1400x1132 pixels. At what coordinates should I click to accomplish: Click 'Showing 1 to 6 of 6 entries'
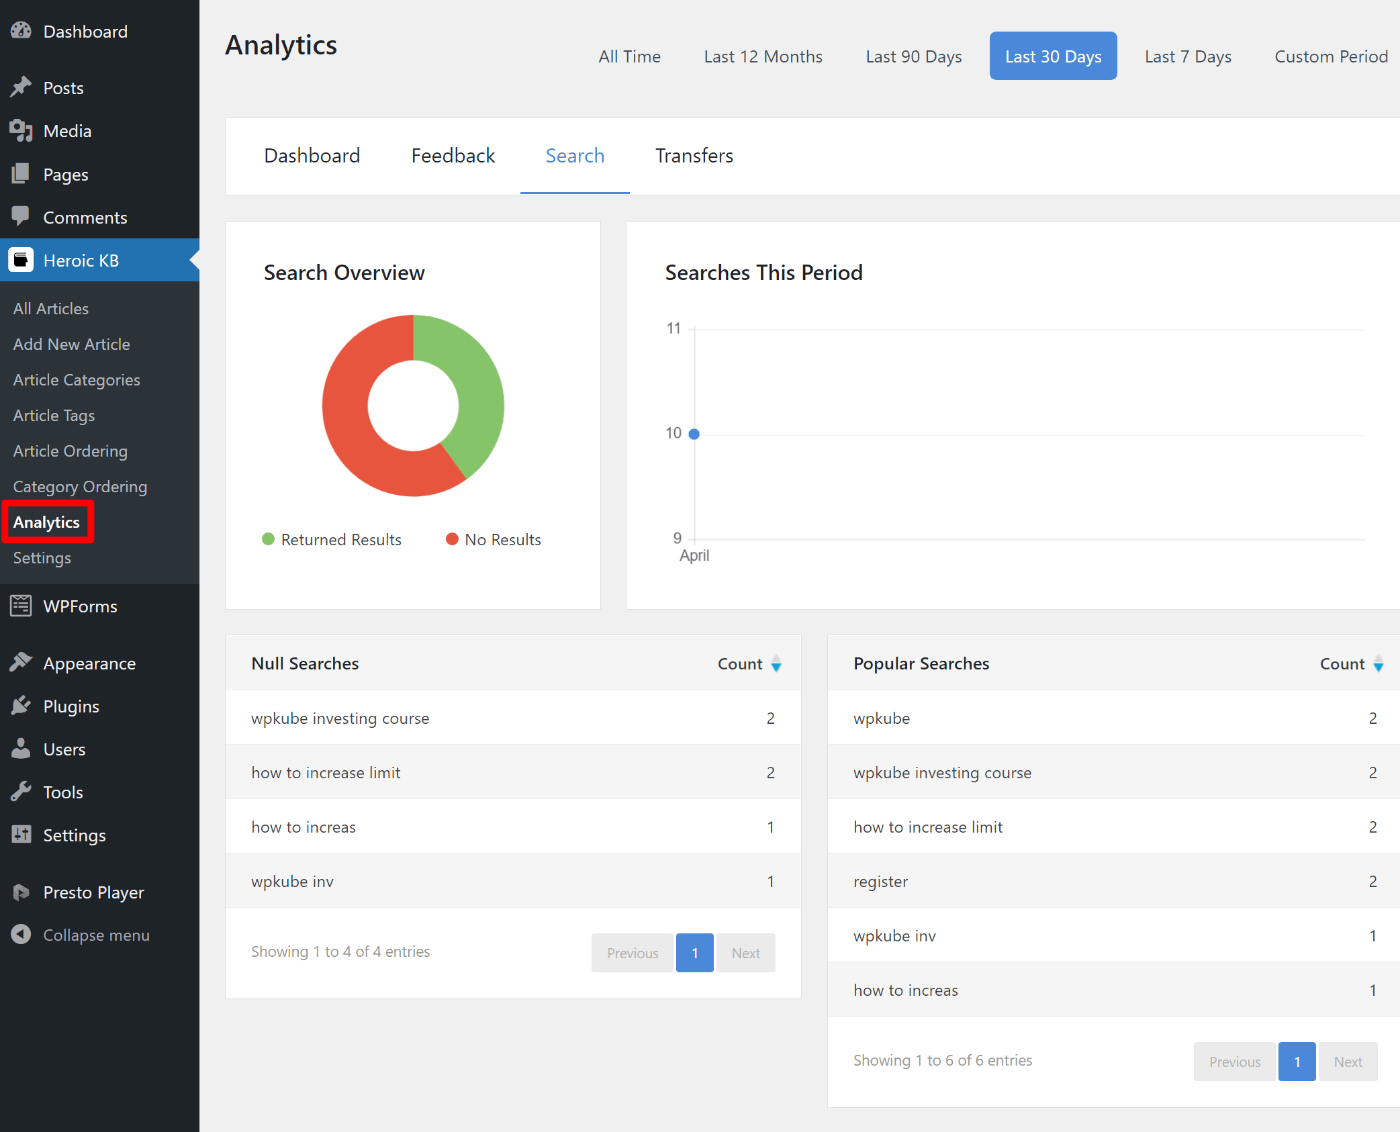(943, 1060)
